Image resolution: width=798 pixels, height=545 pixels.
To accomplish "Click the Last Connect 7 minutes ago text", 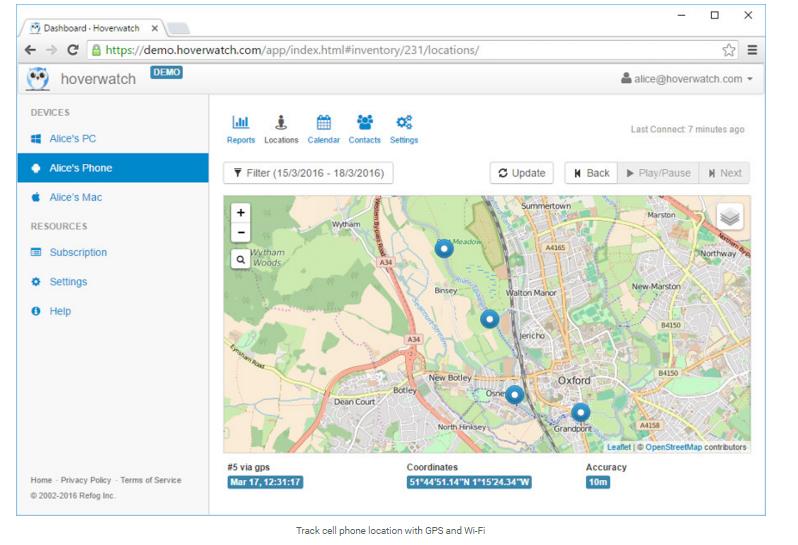I will pyautogui.click(x=687, y=129).
